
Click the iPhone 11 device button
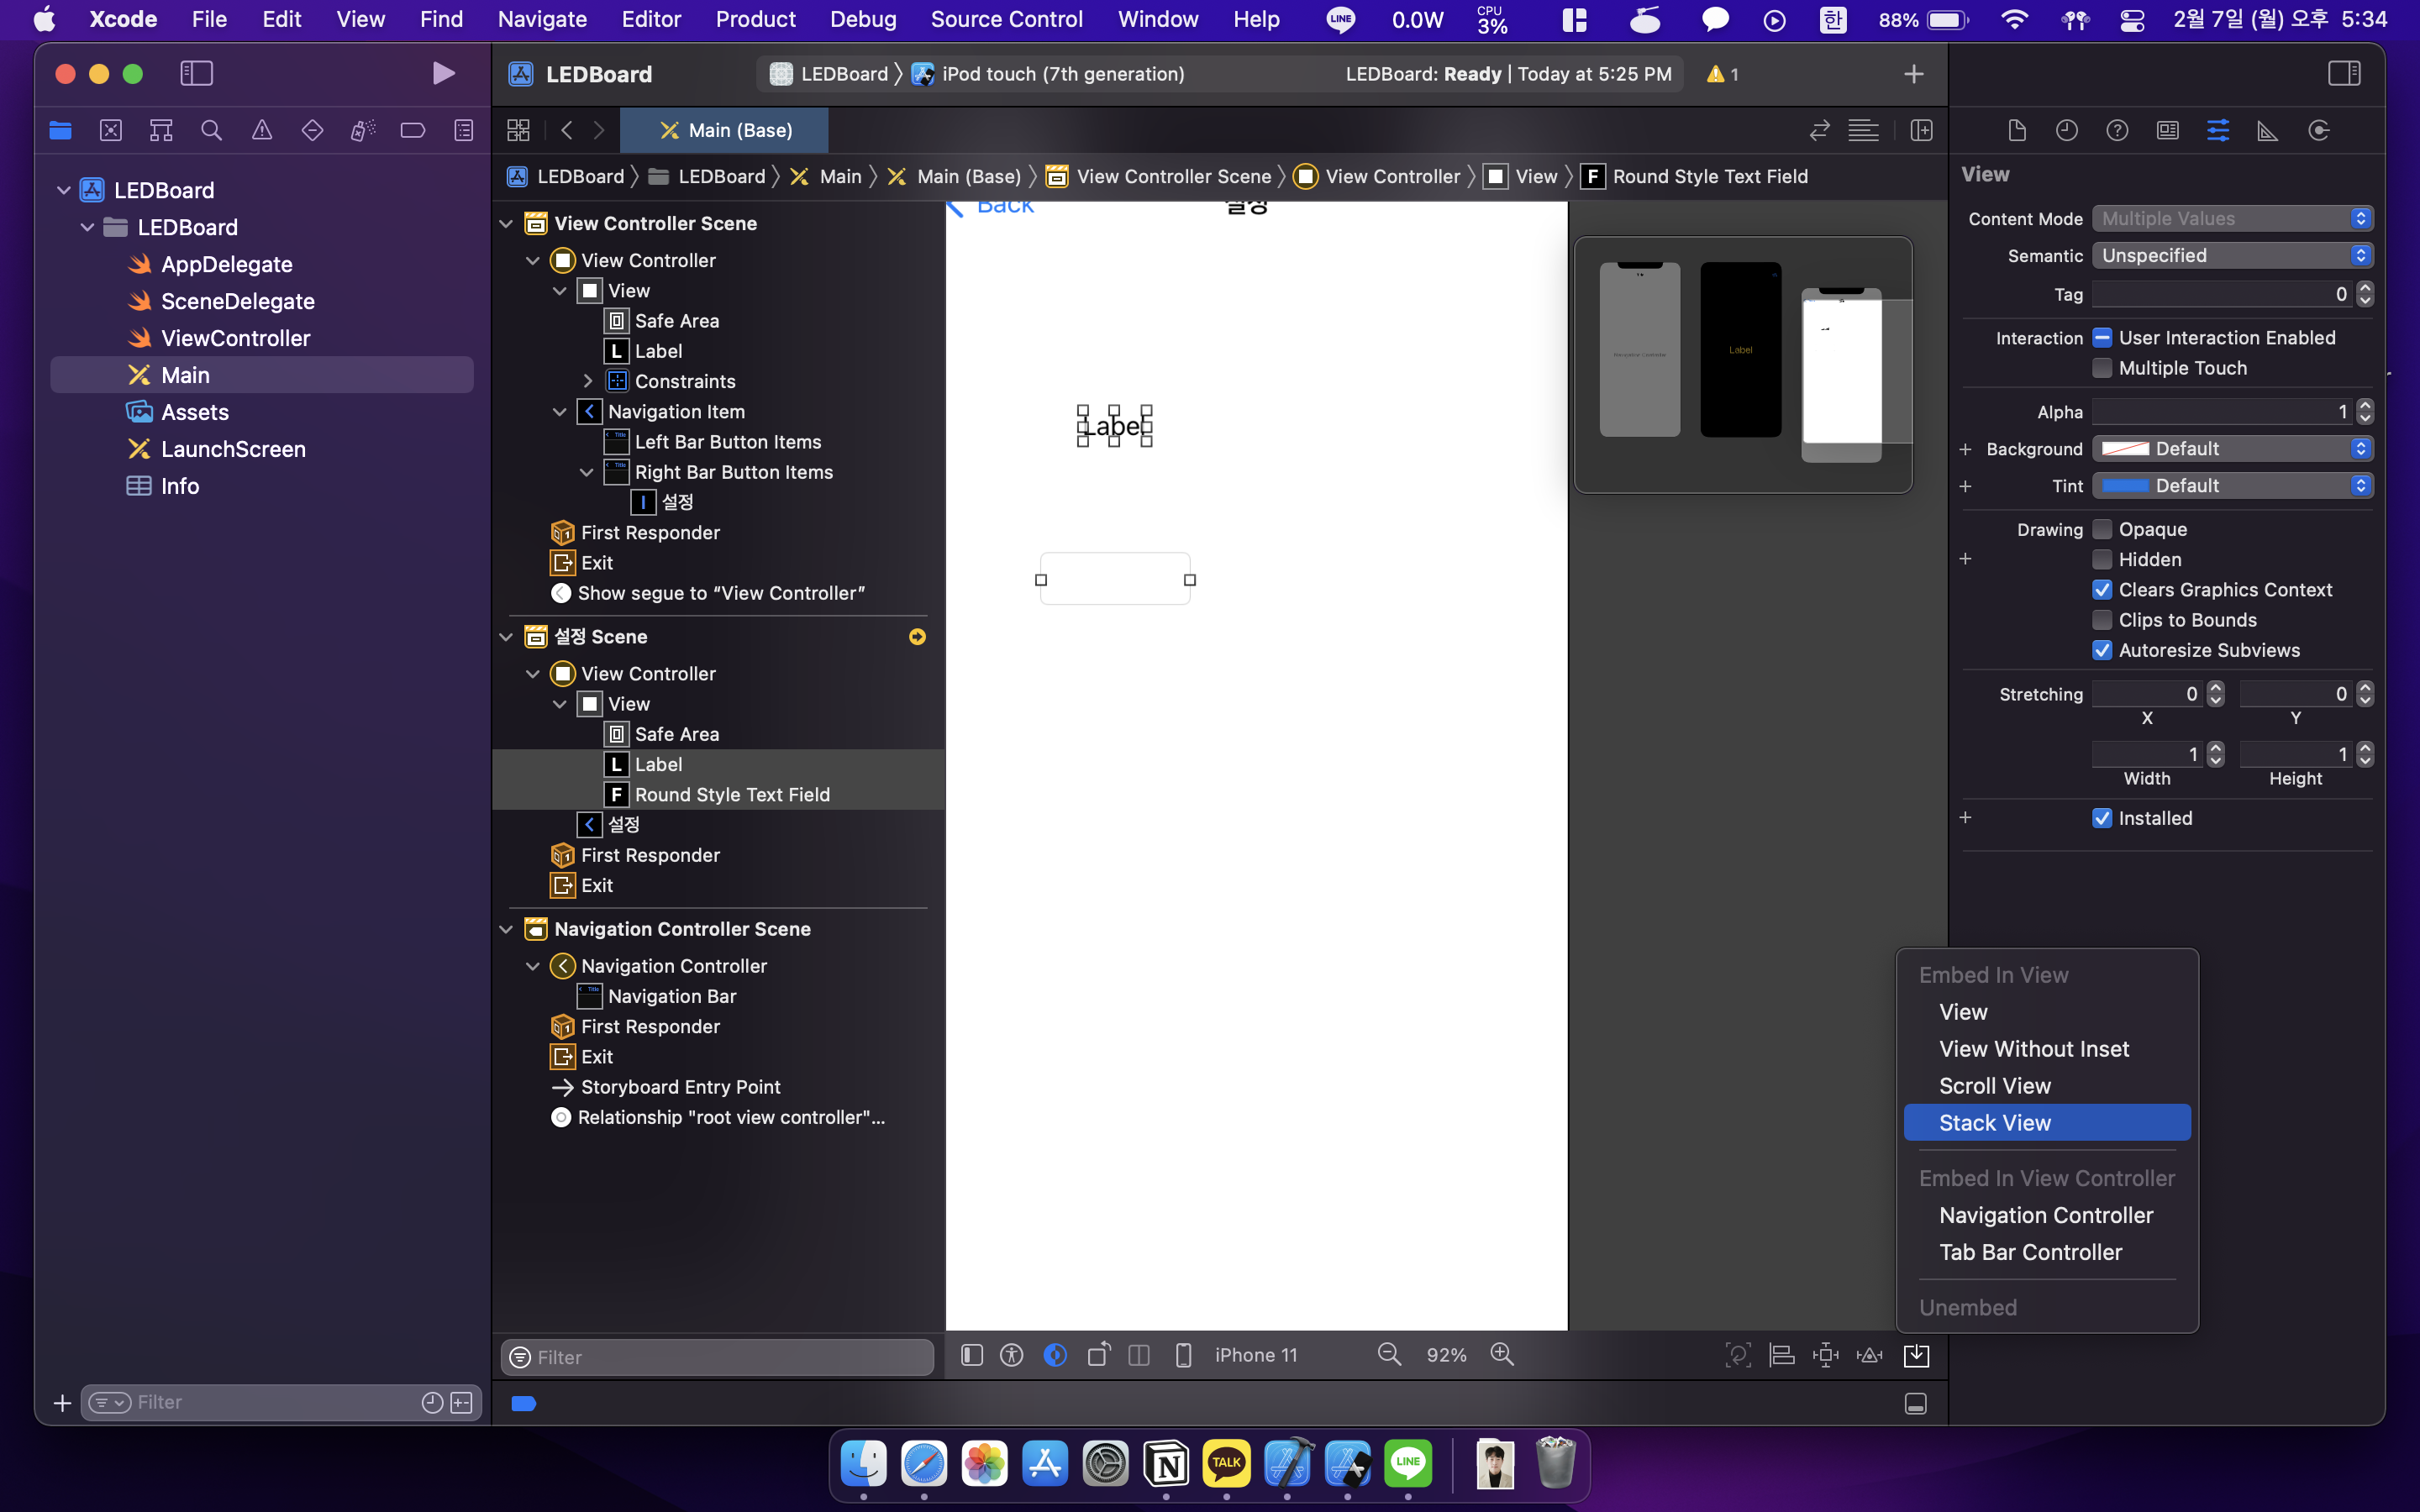click(1256, 1355)
